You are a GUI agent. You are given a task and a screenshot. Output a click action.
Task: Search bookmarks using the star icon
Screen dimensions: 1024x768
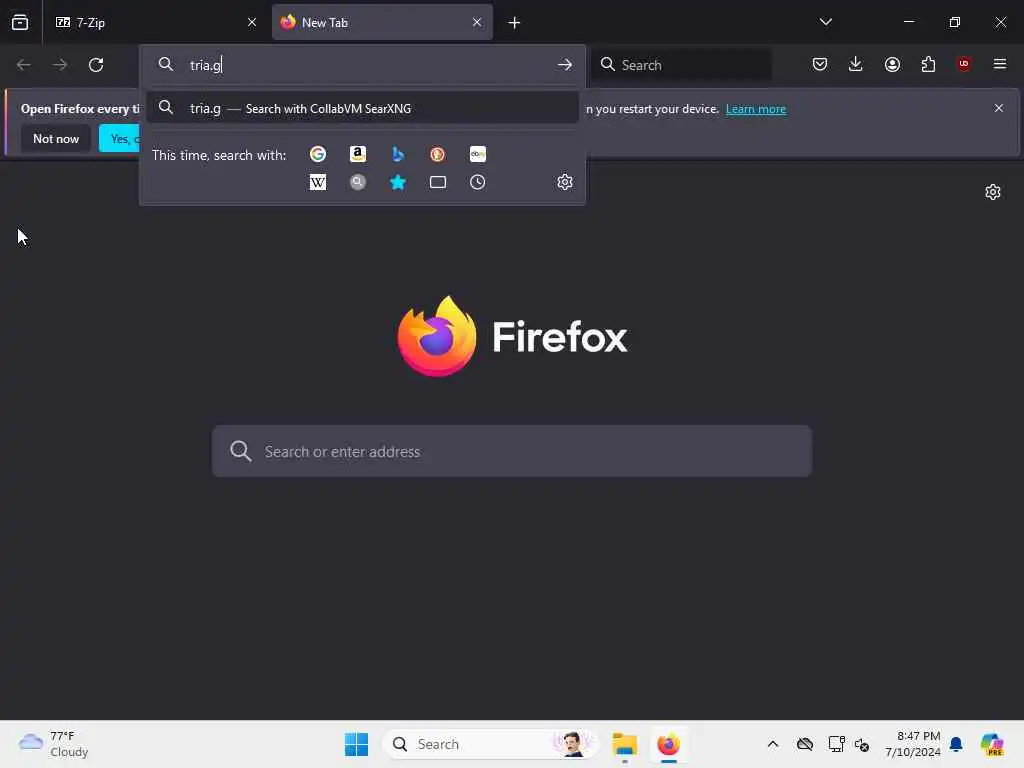398,182
